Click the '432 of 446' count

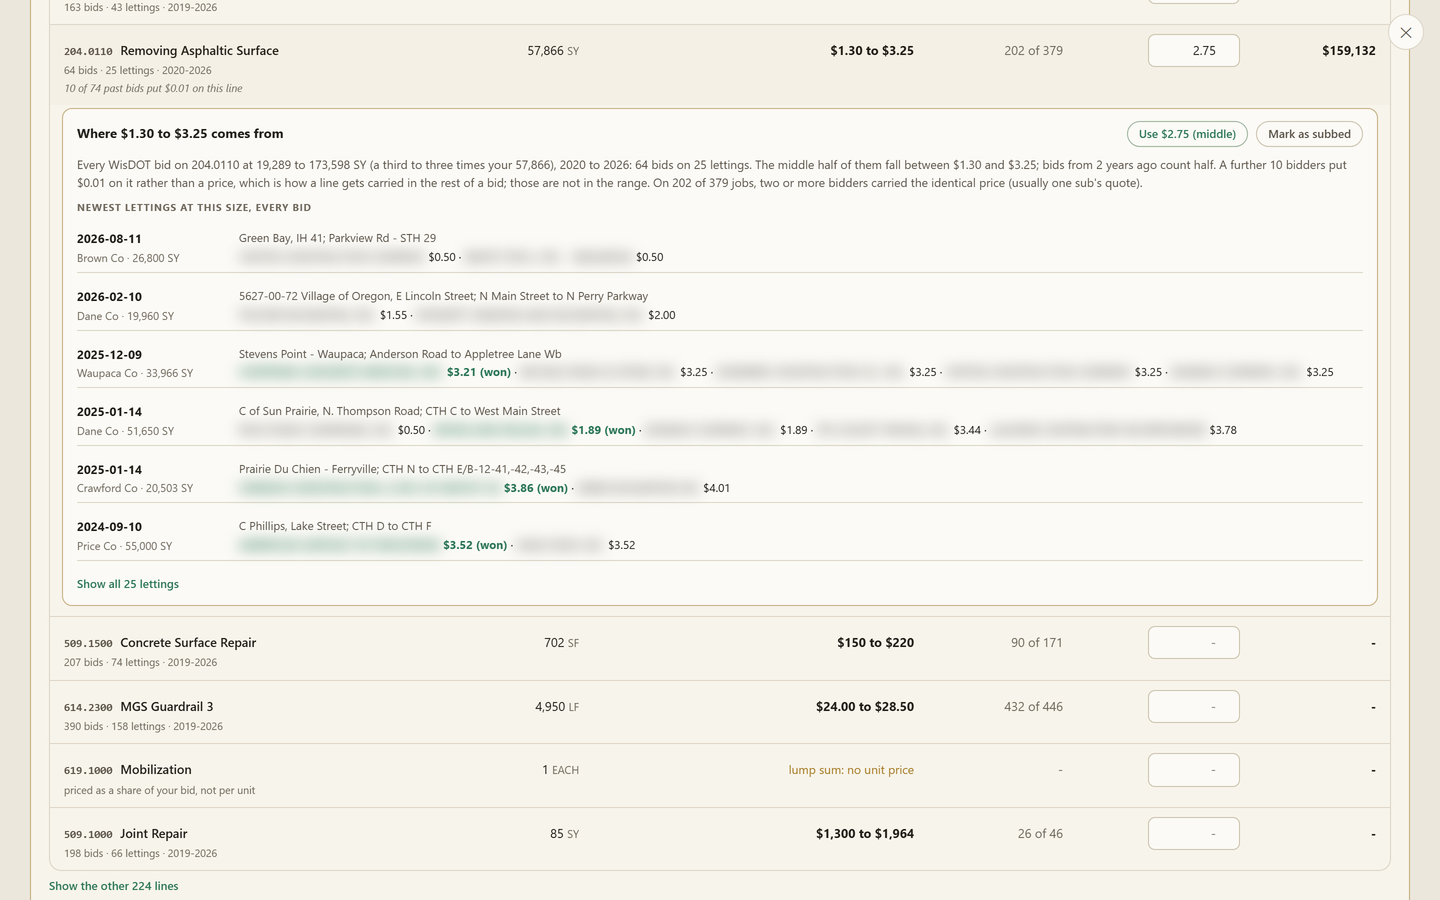tap(1033, 707)
